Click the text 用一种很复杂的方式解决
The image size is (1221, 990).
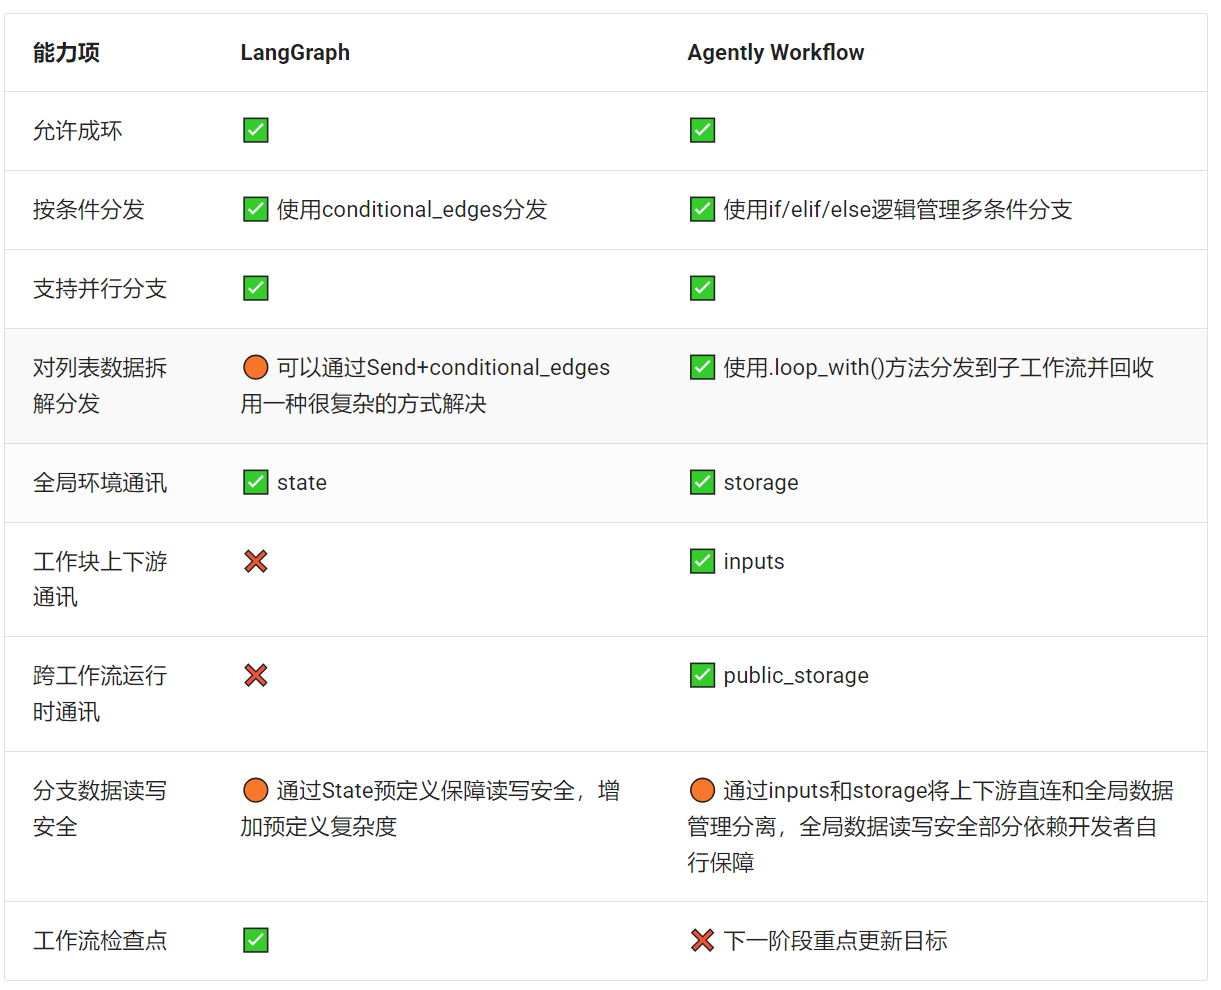pos(363,404)
